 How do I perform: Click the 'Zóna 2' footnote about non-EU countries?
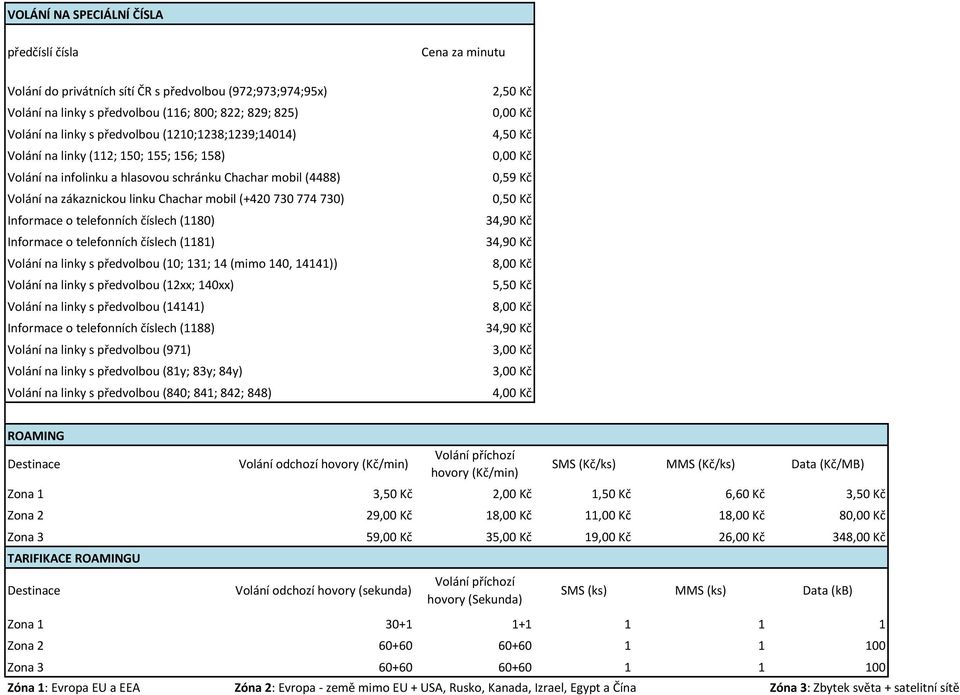[435, 688]
